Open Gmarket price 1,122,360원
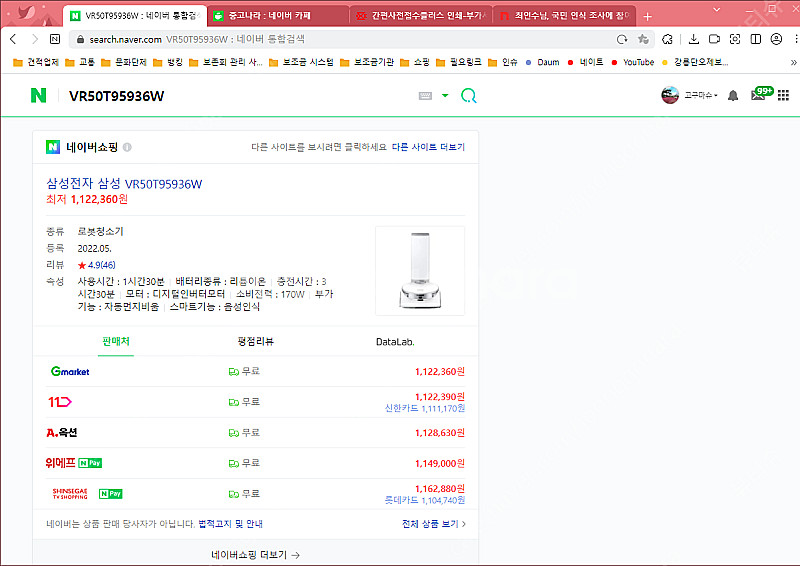Image resolution: width=800 pixels, height=566 pixels. 439,372
